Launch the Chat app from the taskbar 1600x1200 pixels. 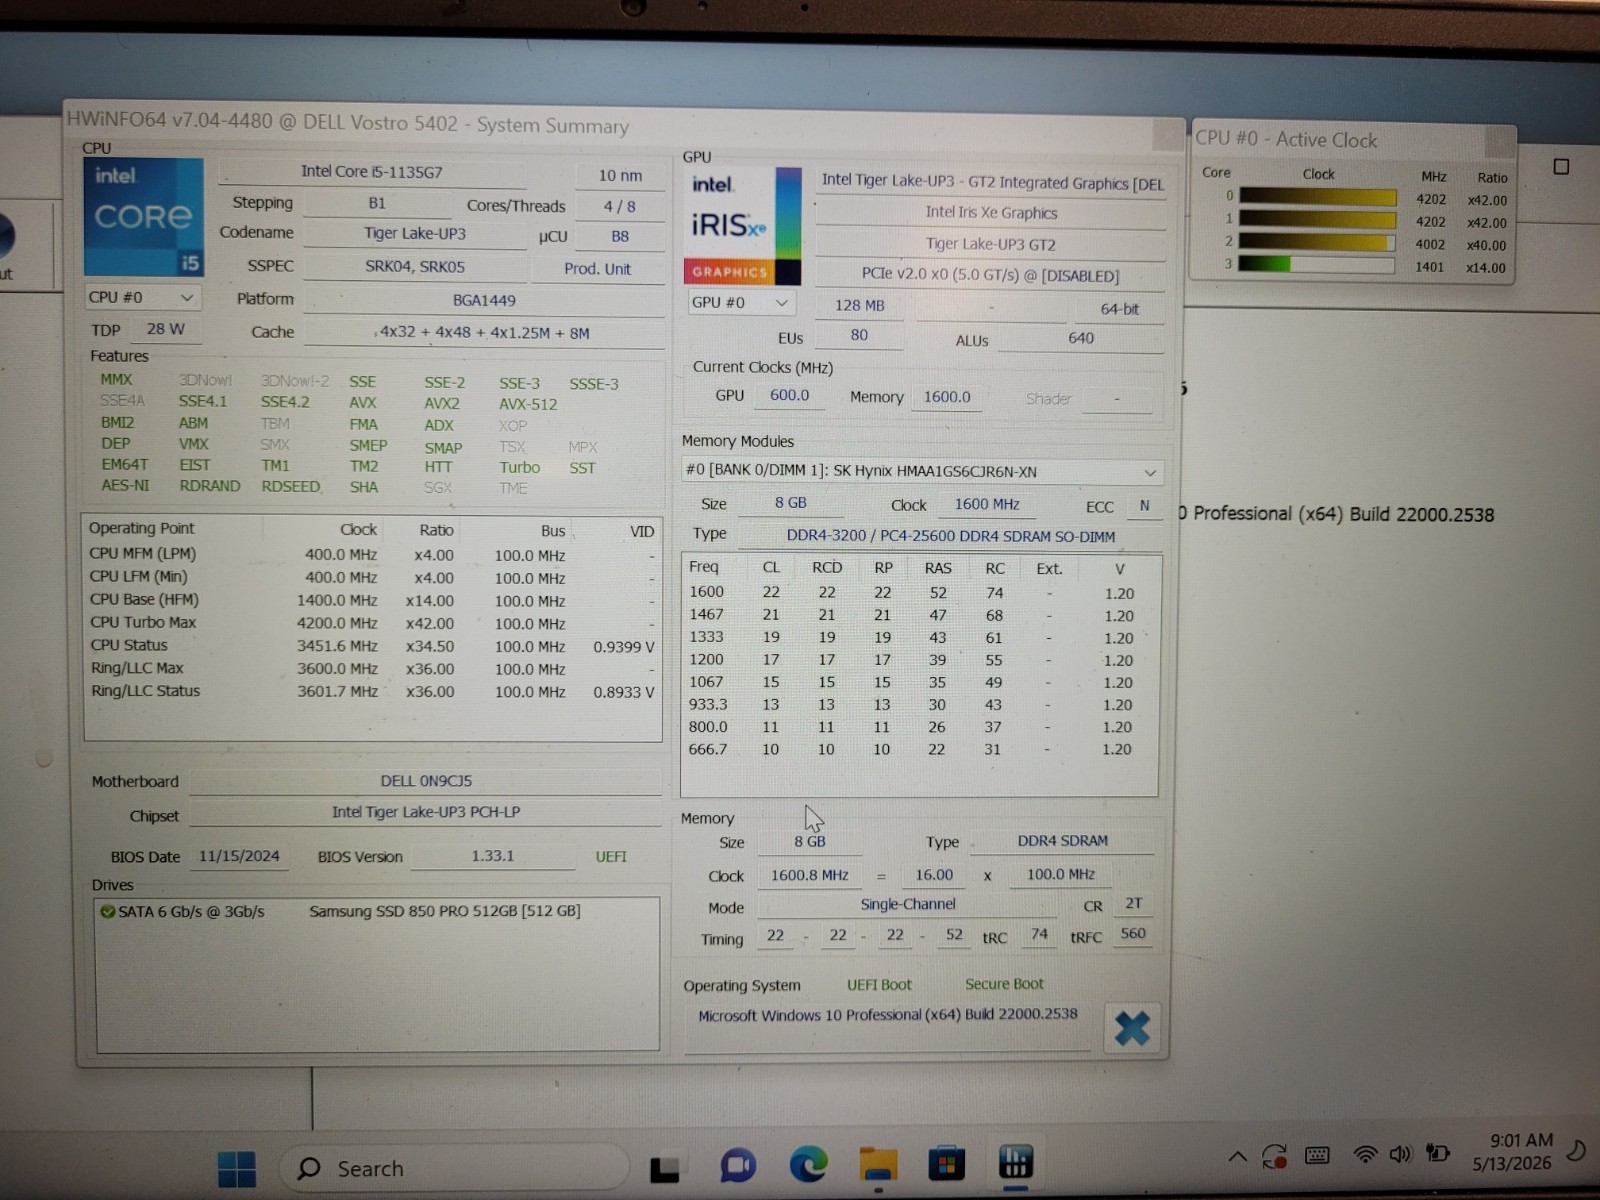738,1166
